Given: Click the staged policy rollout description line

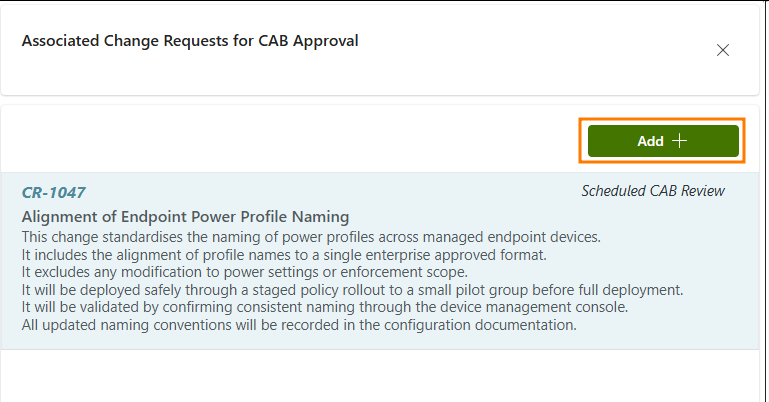Looking at the screenshot, I should [x=351, y=290].
